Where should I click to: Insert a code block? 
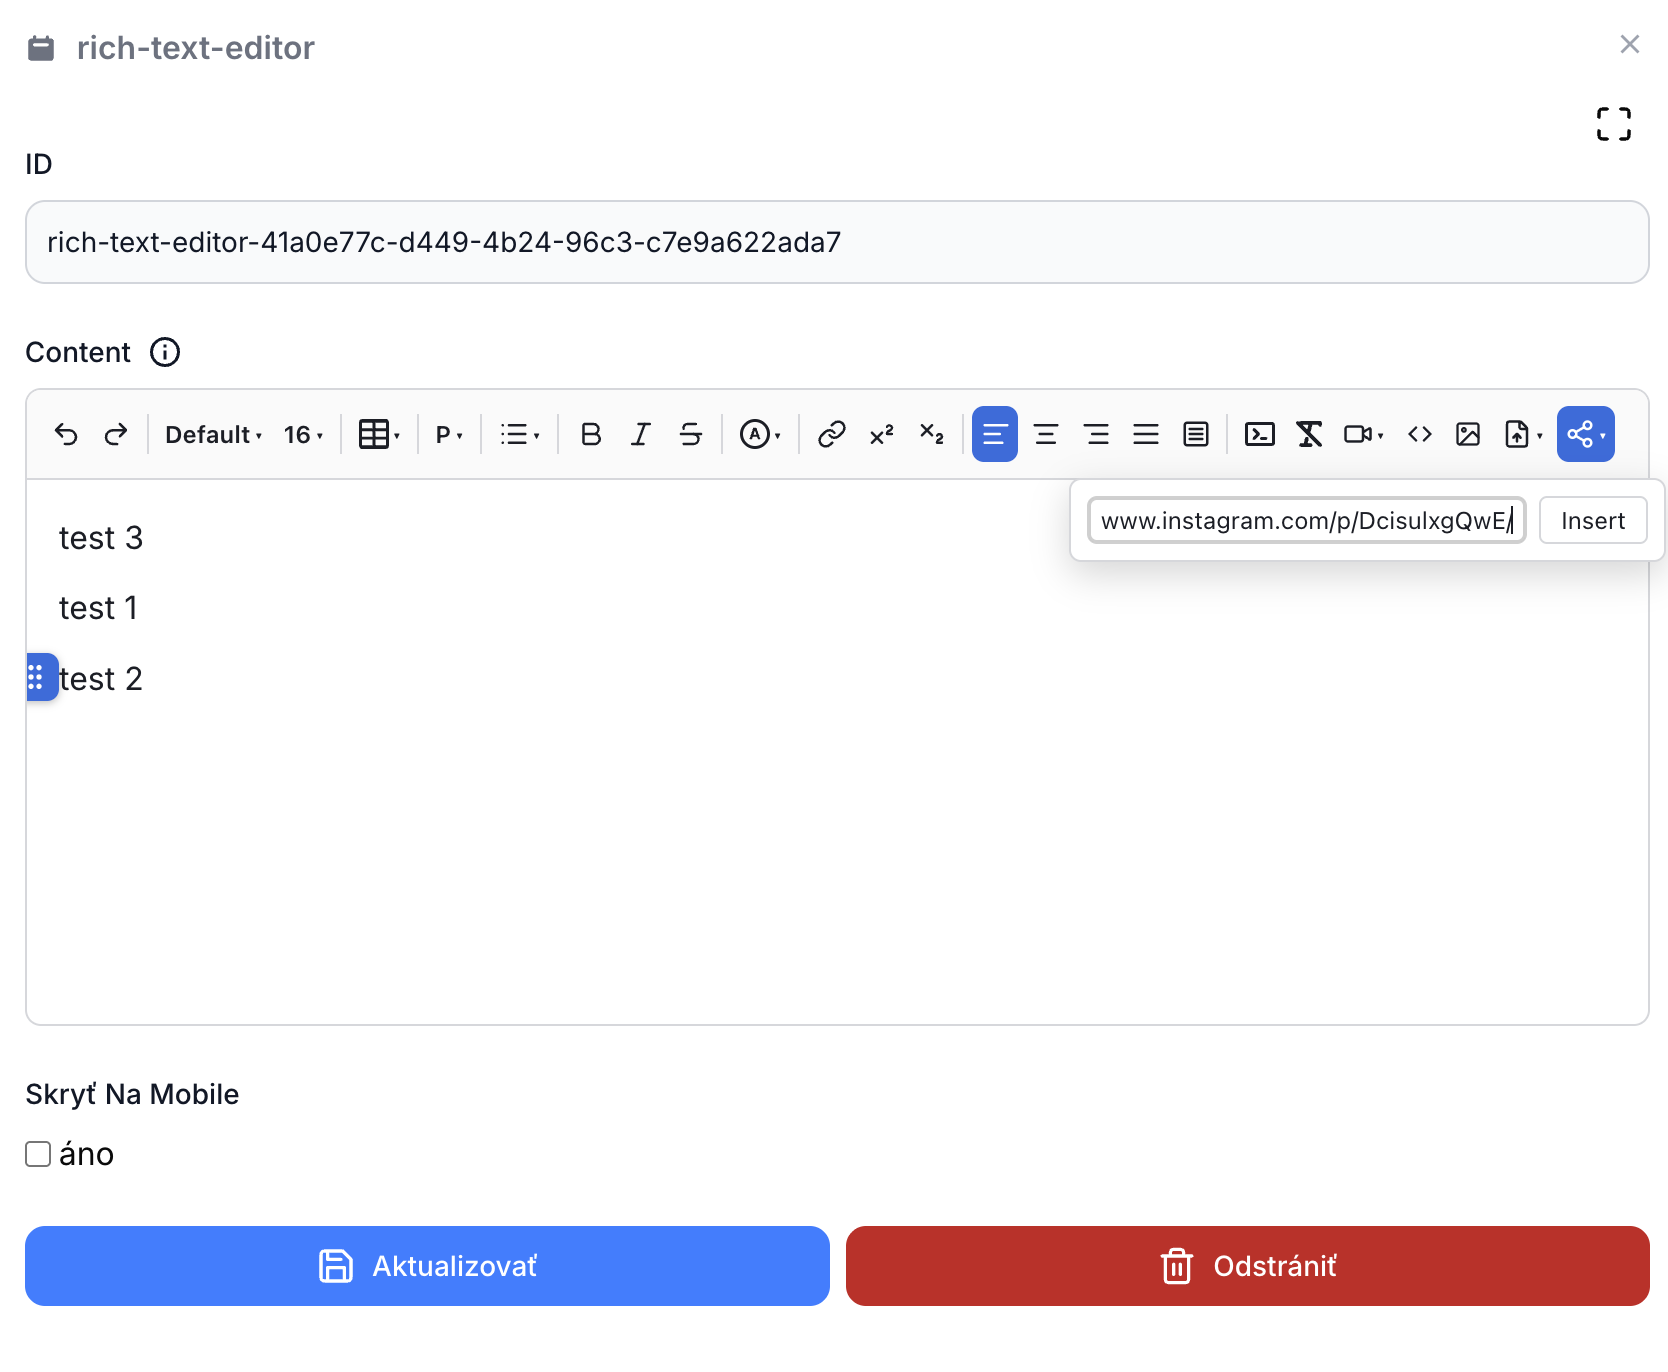pos(1259,434)
